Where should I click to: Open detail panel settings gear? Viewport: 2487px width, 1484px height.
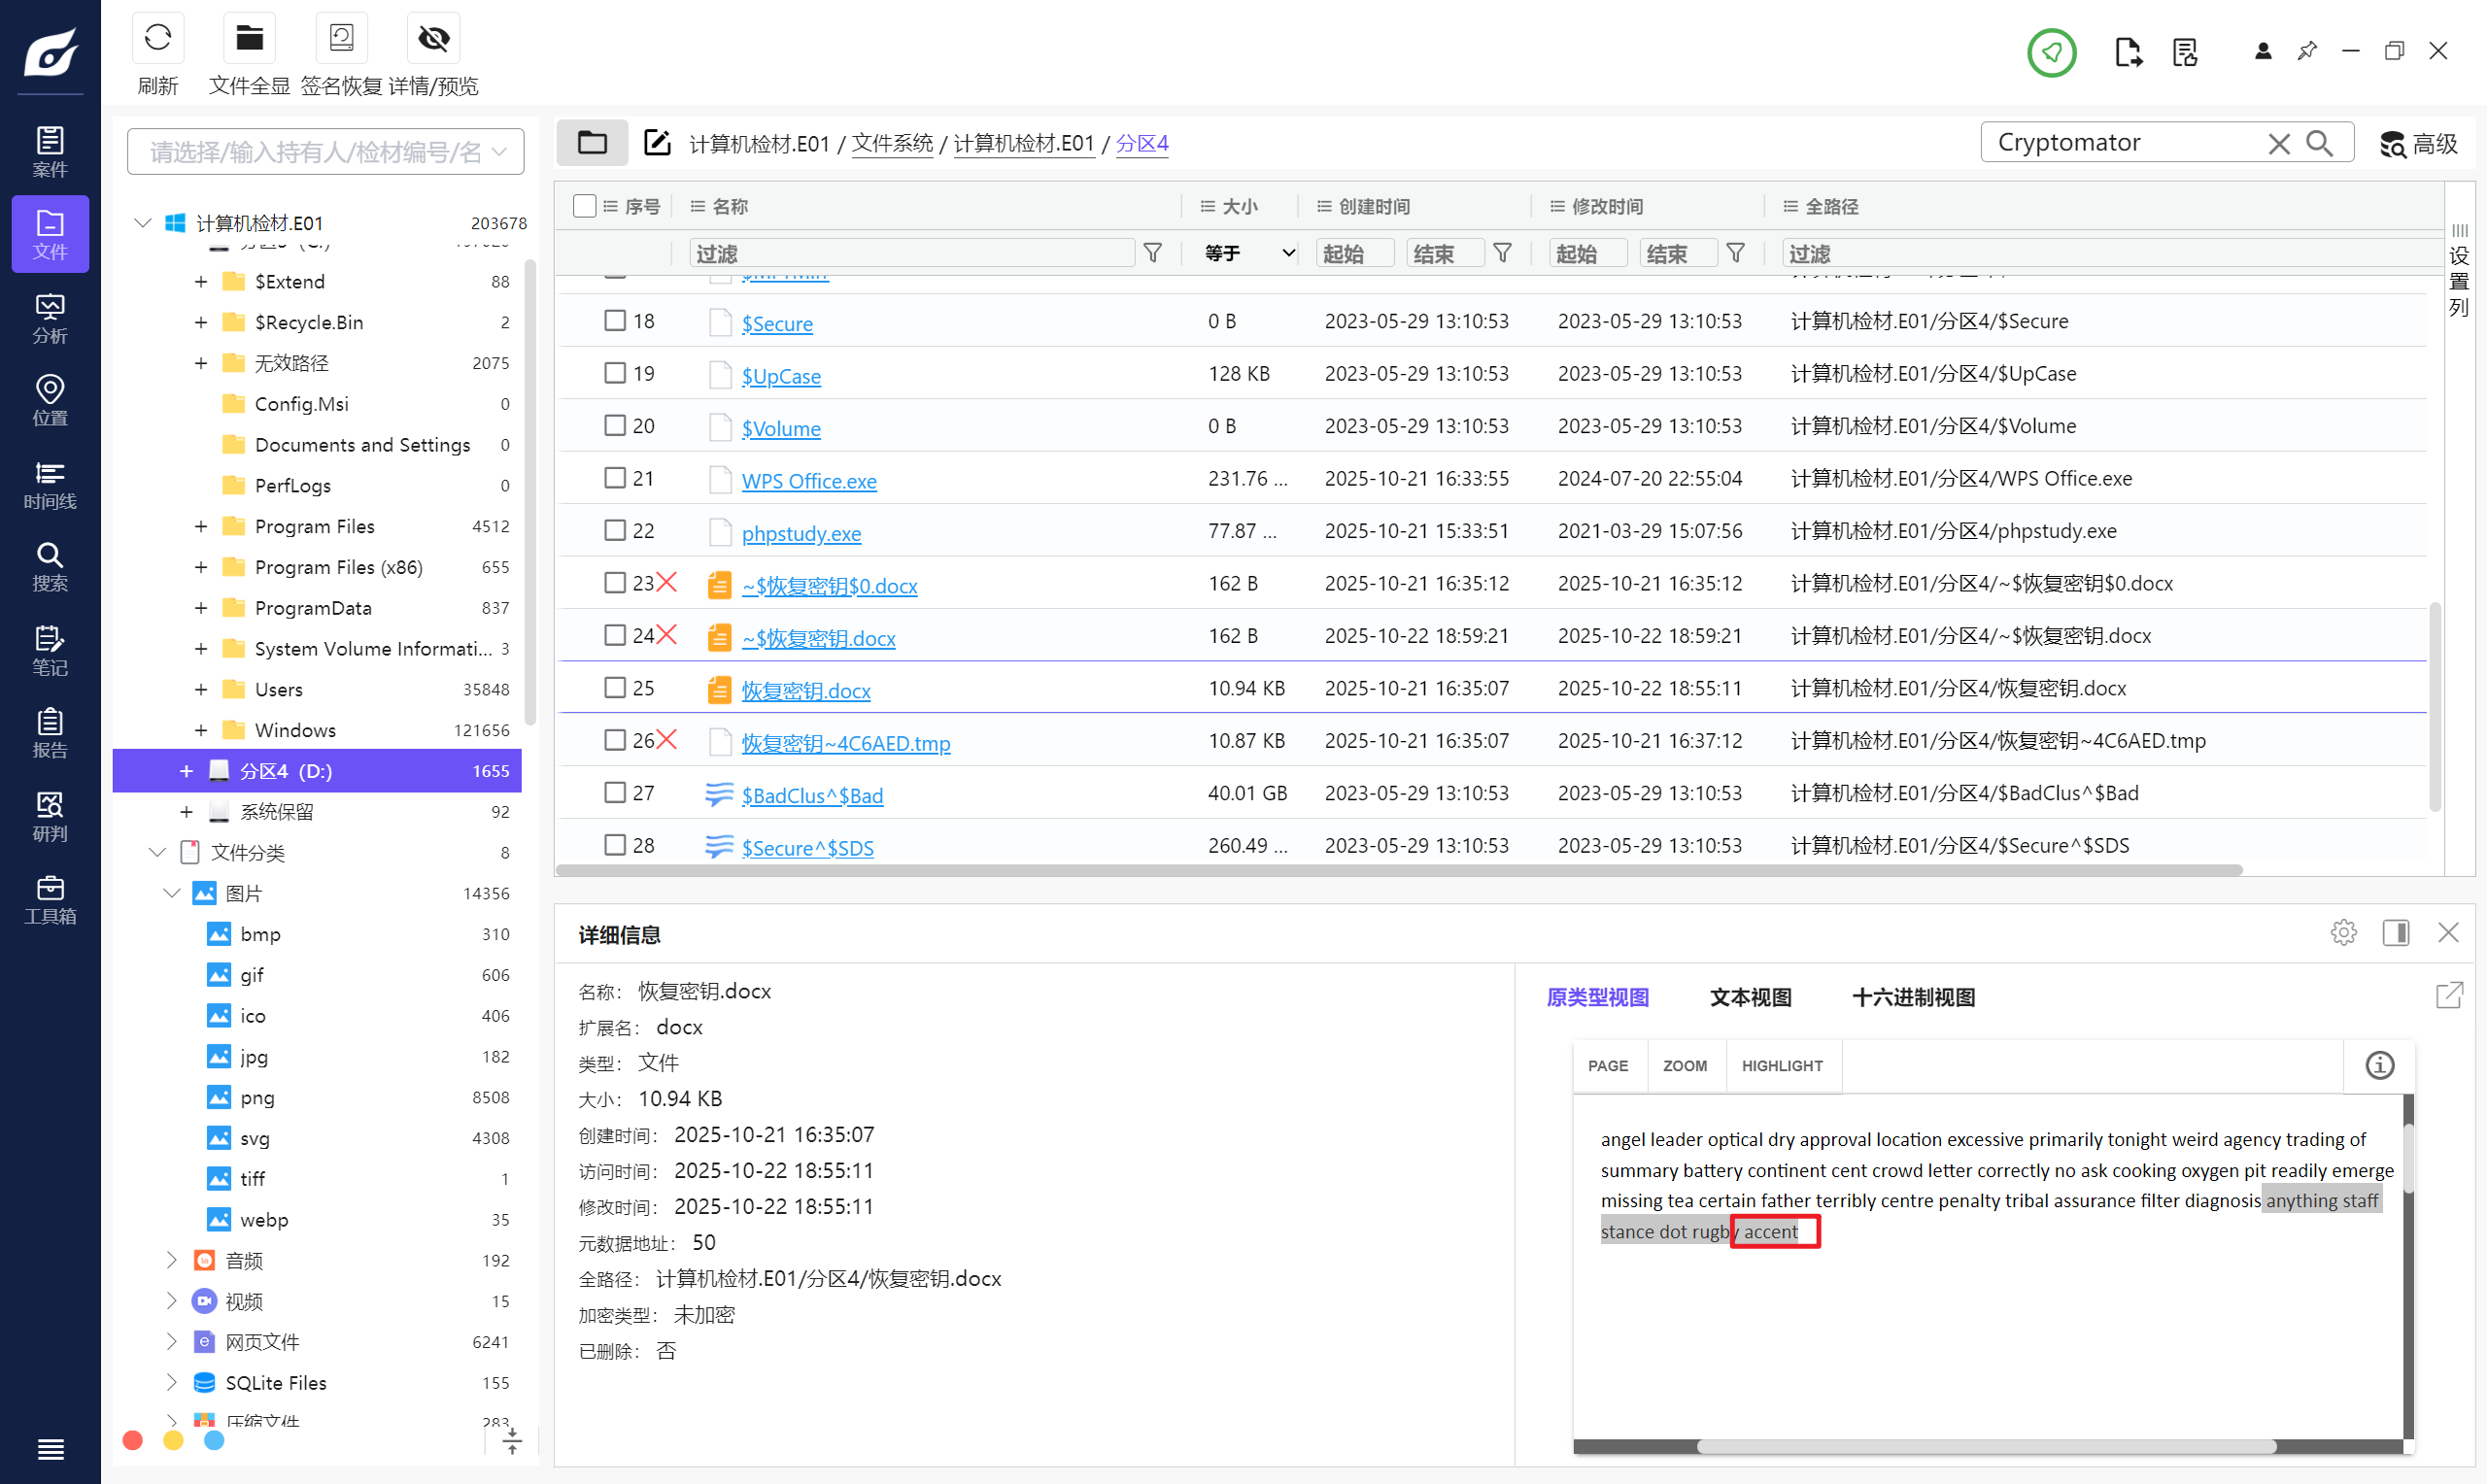(2343, 933)
